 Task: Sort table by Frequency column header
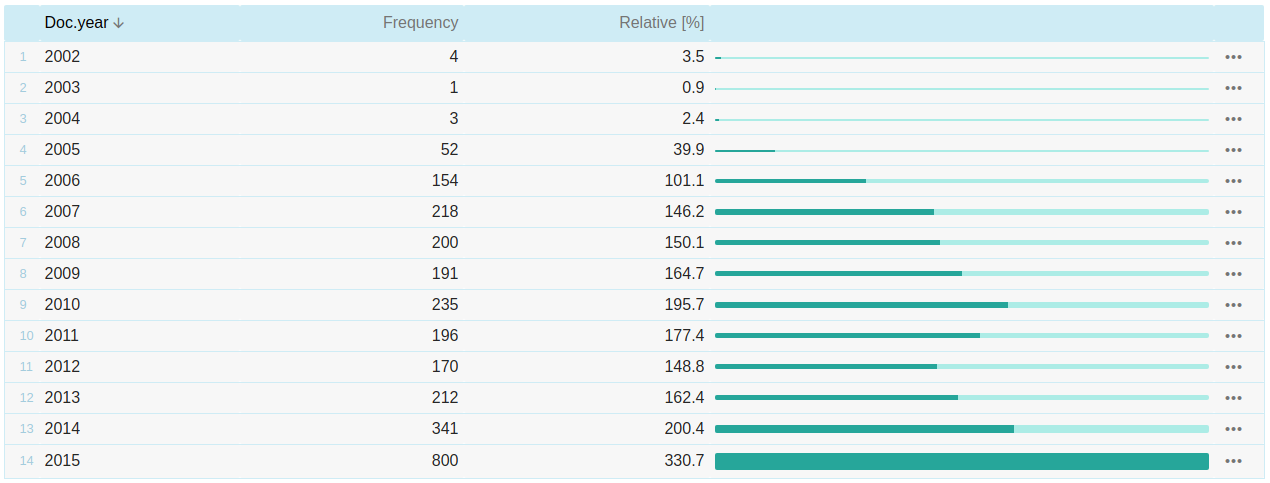click(420, 23)
